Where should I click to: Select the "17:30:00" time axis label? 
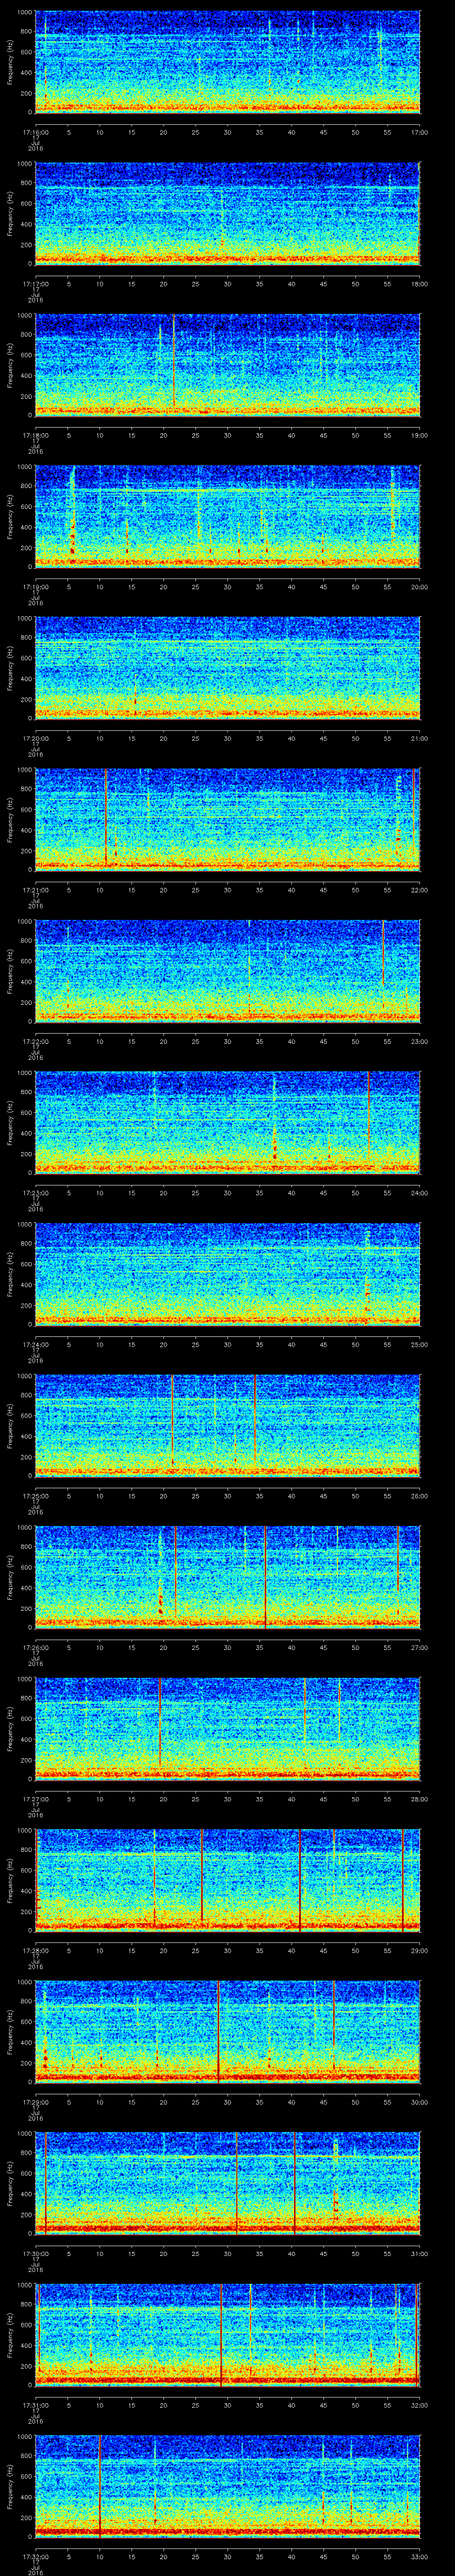36,2254
